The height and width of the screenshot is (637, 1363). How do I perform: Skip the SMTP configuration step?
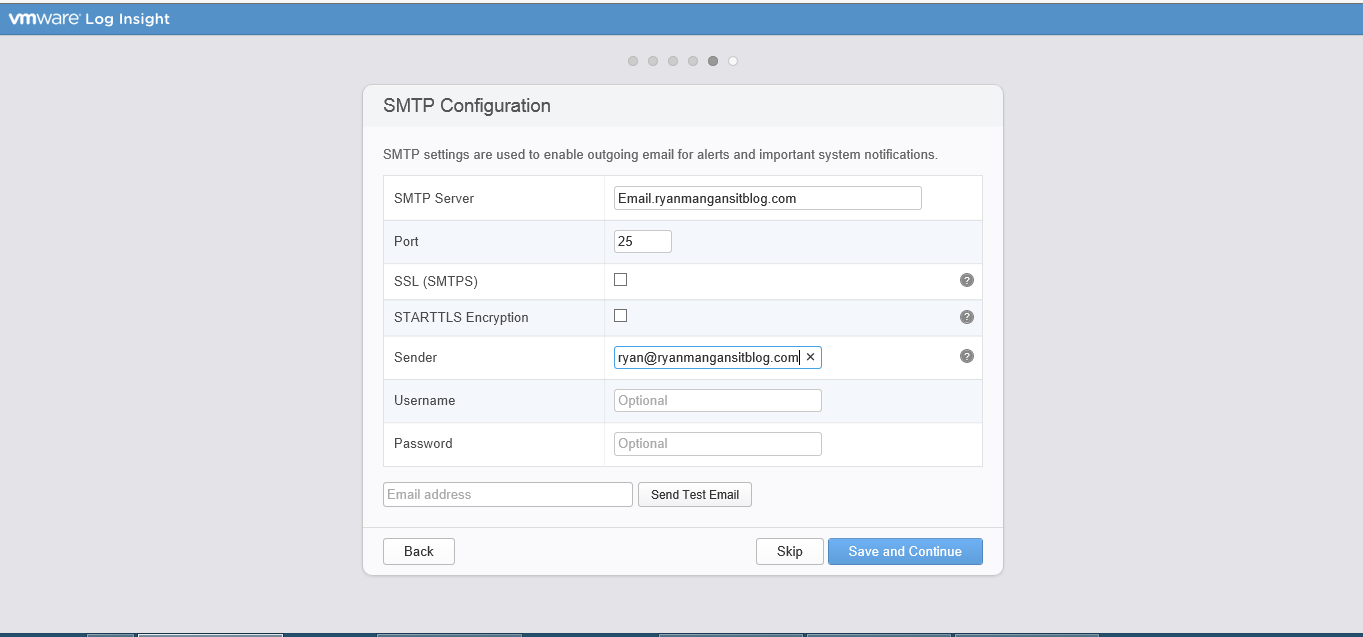(x=789, y=551)
